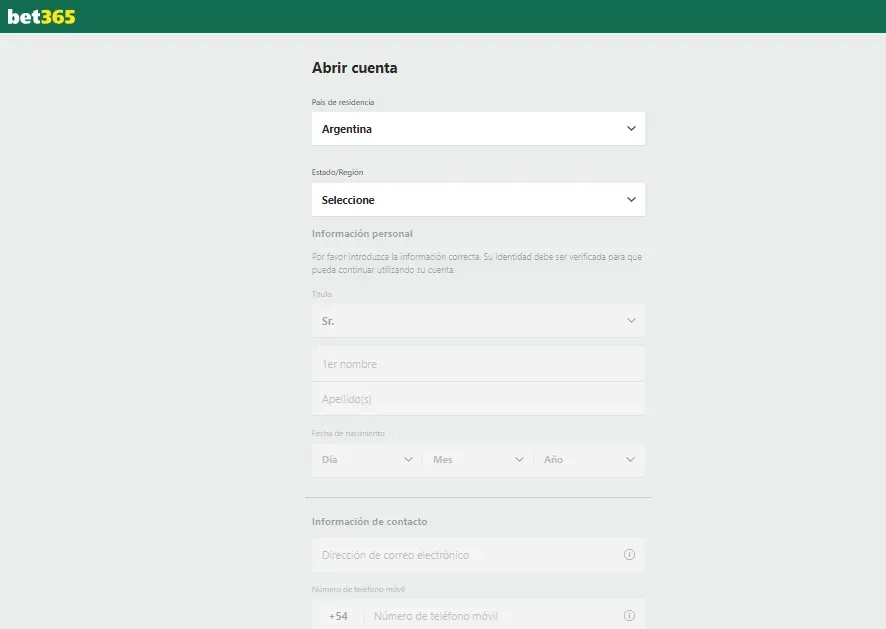Click the chevron on the Año selector

tap(631, 459)
